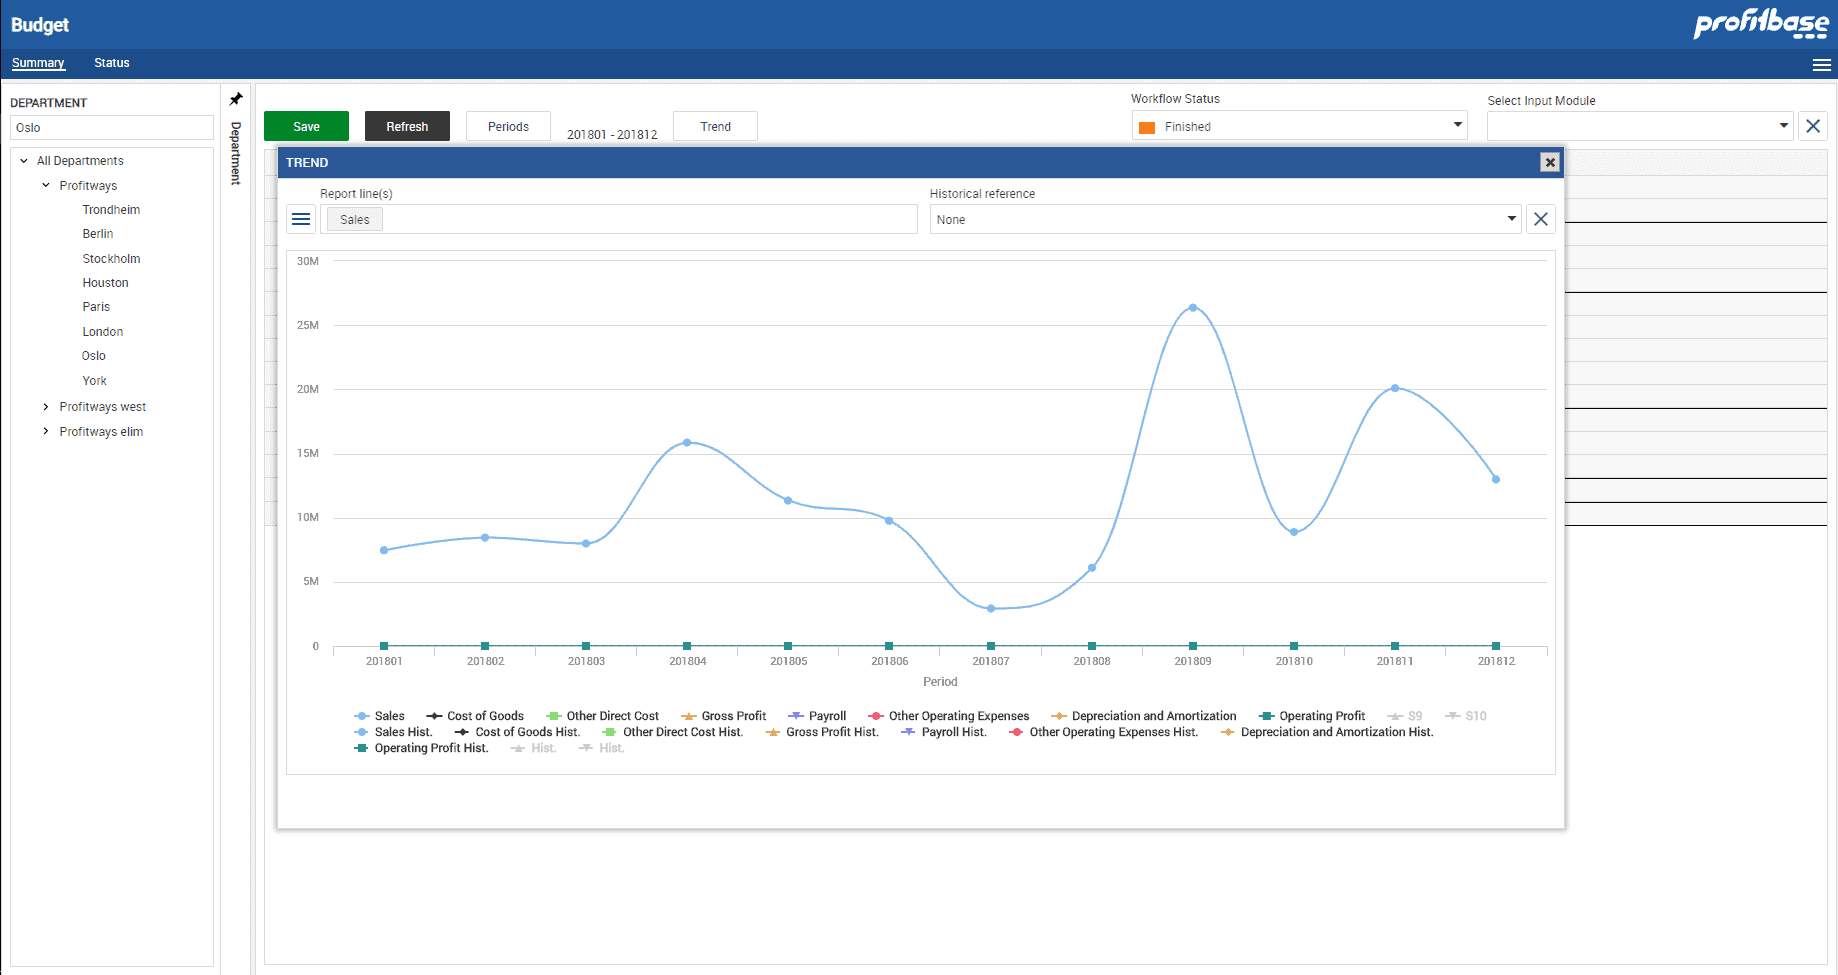Screen dimensions: 1838x975
Task: Click the Save button
Action: click(x=305, y=126)
